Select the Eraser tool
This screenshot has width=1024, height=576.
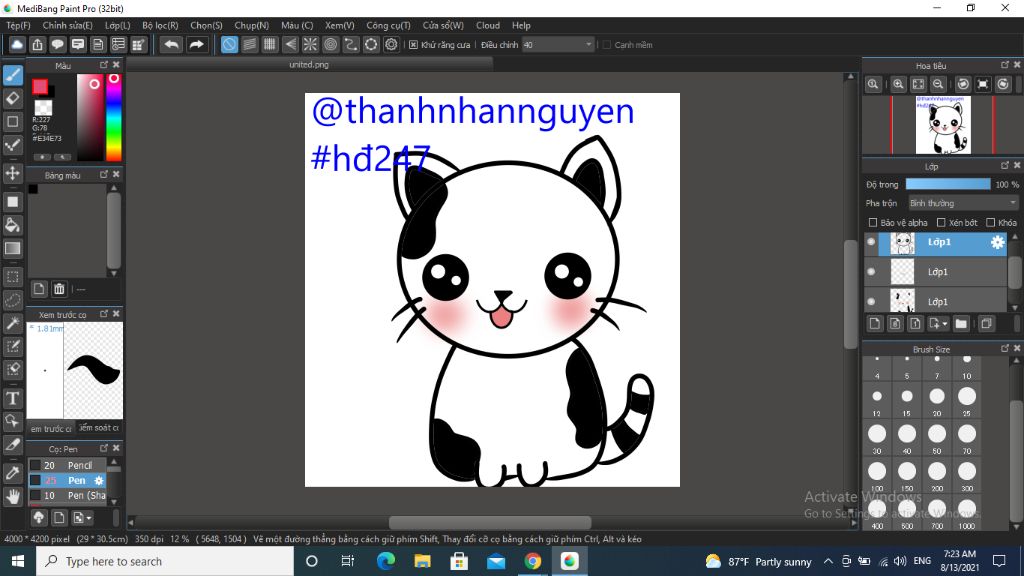click(12, 99)
